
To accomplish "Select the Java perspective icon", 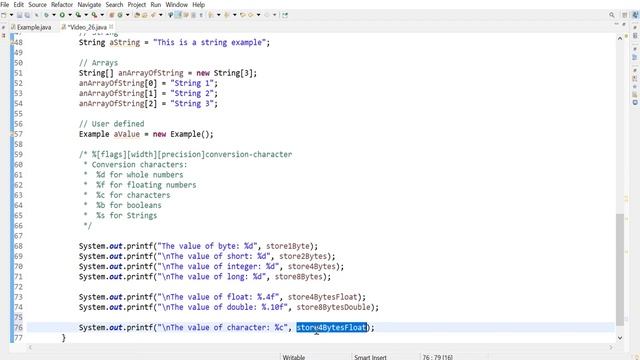I will pyautogui.click(x=635, y=15).
